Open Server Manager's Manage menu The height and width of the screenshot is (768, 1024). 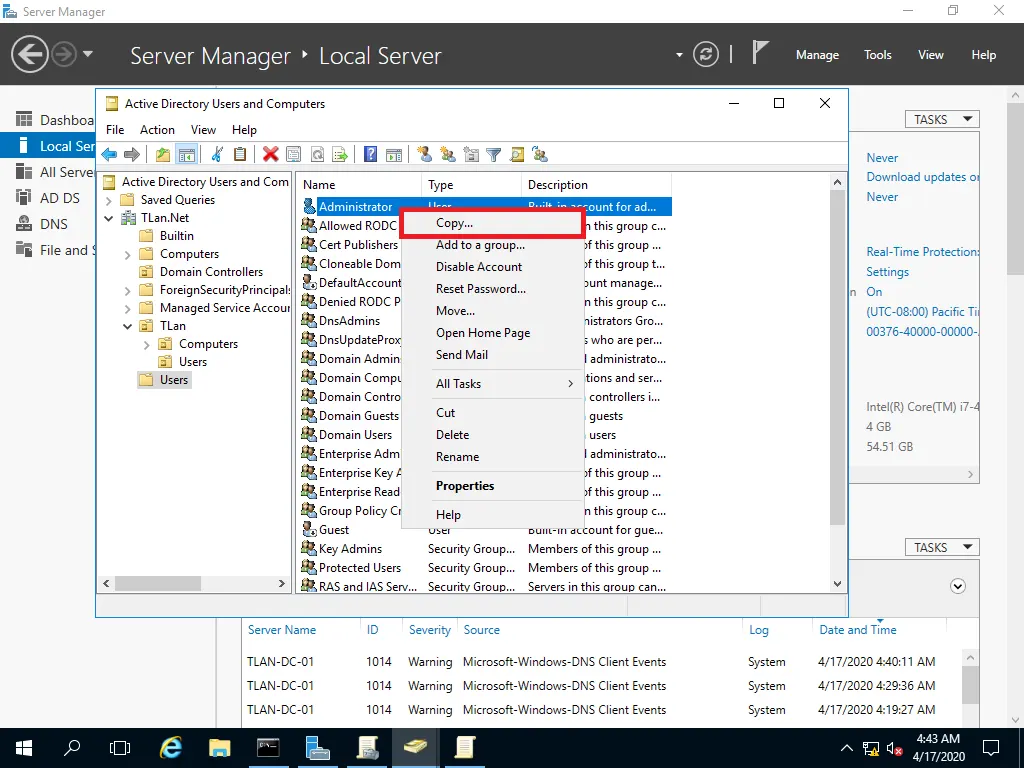[x=817, y=55]
